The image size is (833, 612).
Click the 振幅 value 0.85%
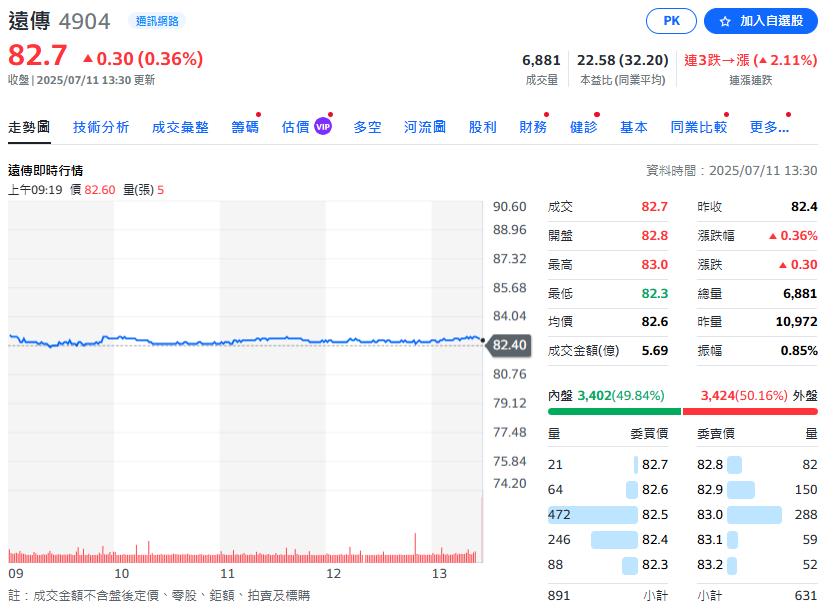click(x=799, y=351)
